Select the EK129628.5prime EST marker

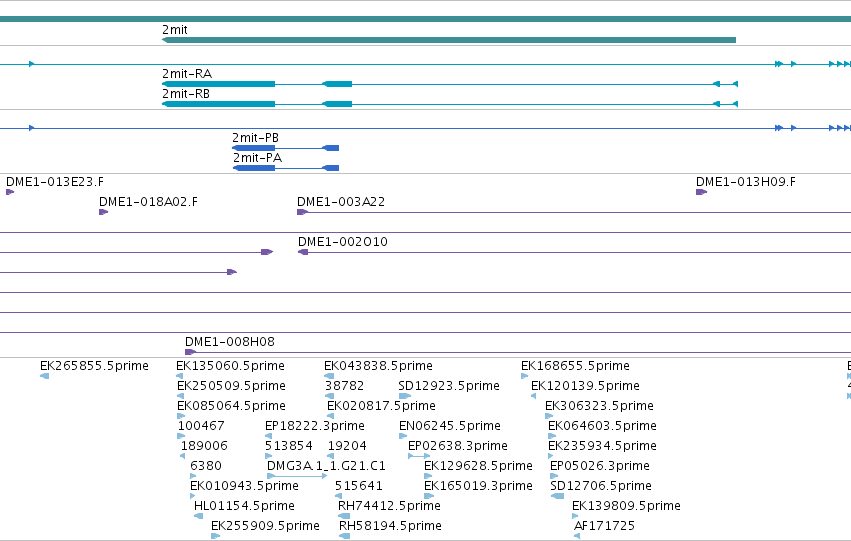pyautogui.click(x=428, y=476)
